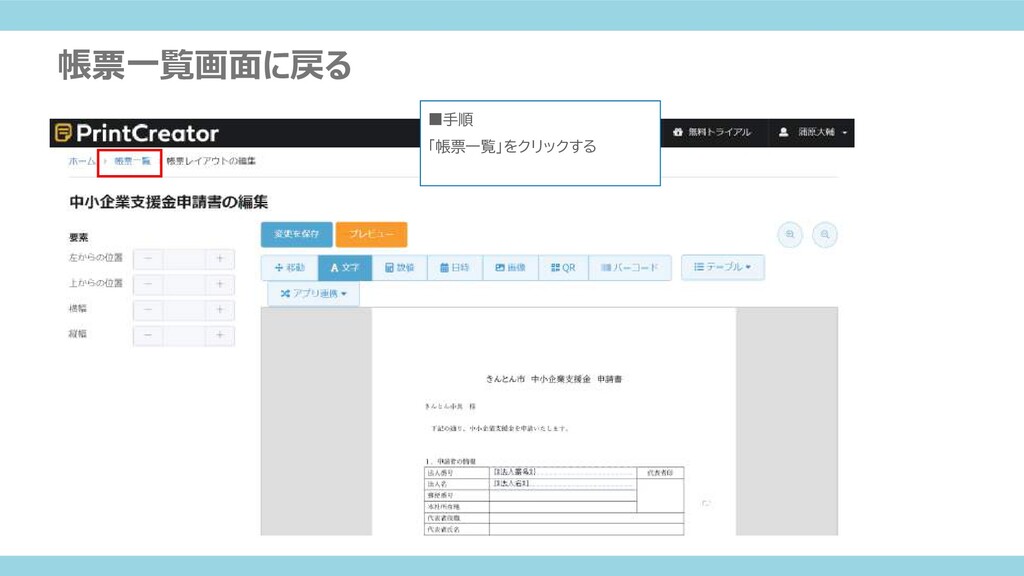Click the 上からの位置 value field
This screenshot has height=576, width=1024.
184,284
